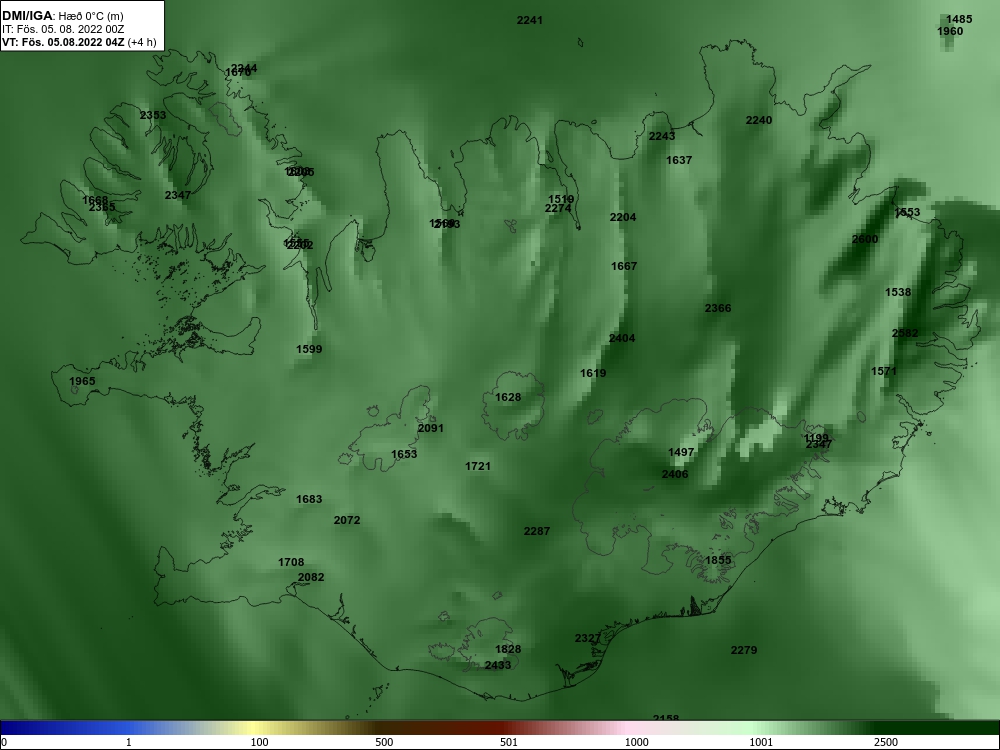Select the map value 2204
This screenshot has width=1000, height=750.
622,217
